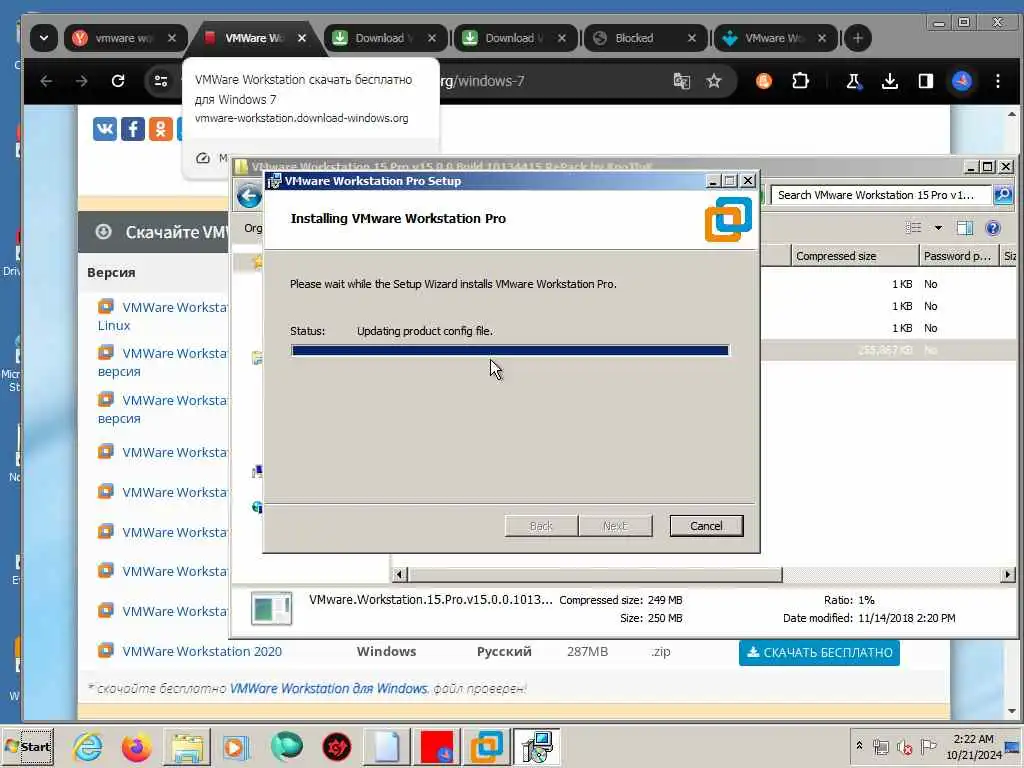This screenshot has height=768, width=1024.
Task: Show hidden tray icons arrow
Action: (x=859, y=745)
